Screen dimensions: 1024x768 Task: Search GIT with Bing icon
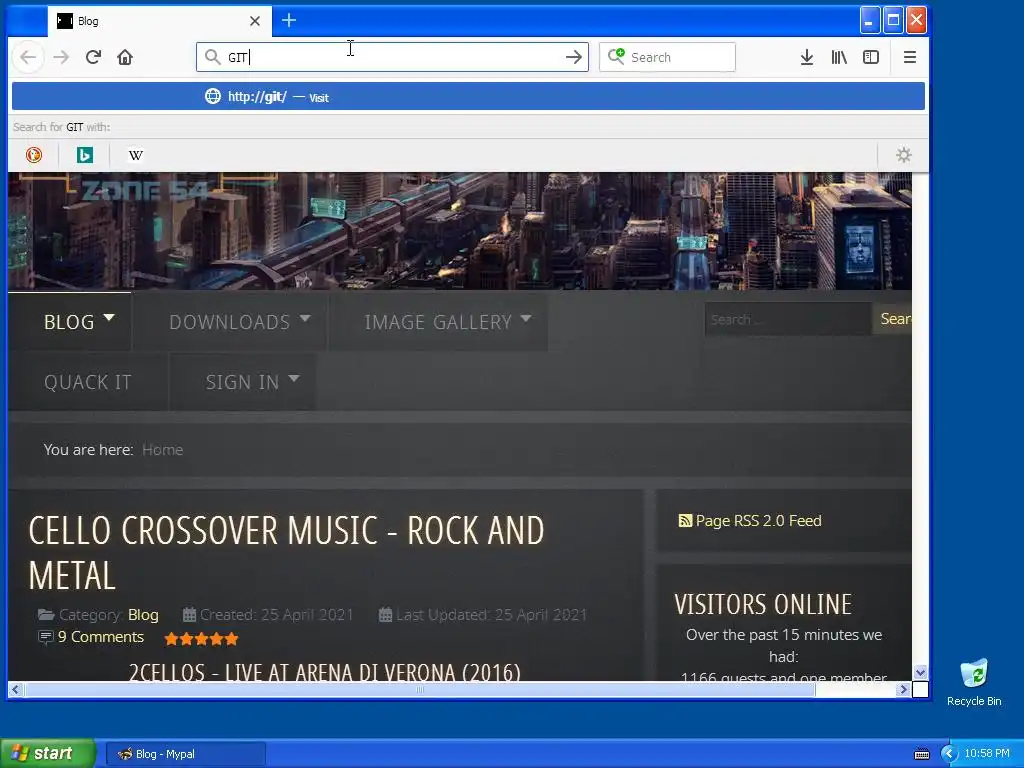(85, 155)
